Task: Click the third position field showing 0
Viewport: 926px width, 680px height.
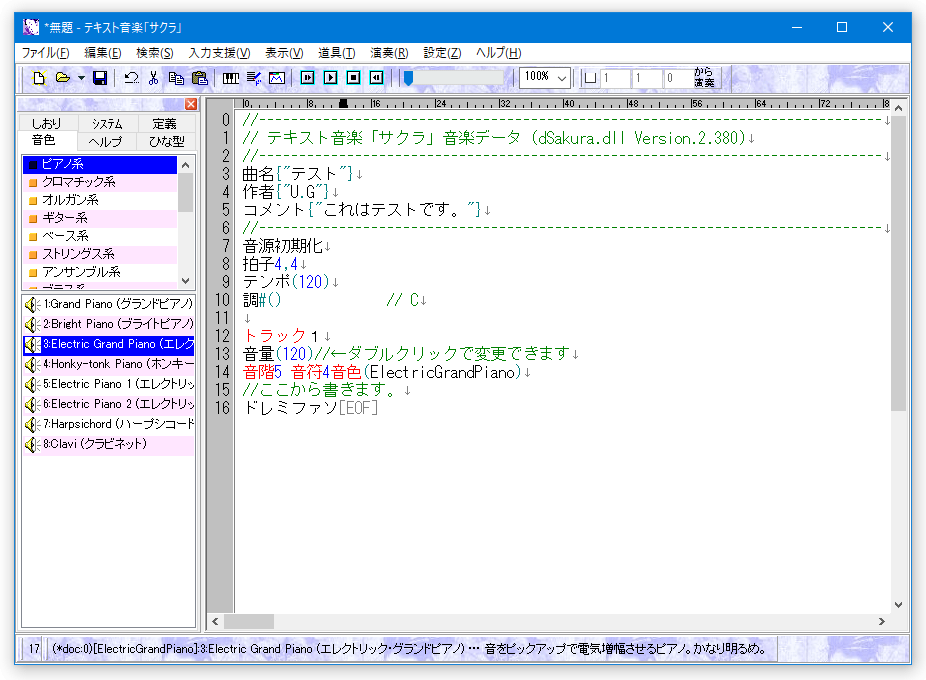Action: click(678, 78)
